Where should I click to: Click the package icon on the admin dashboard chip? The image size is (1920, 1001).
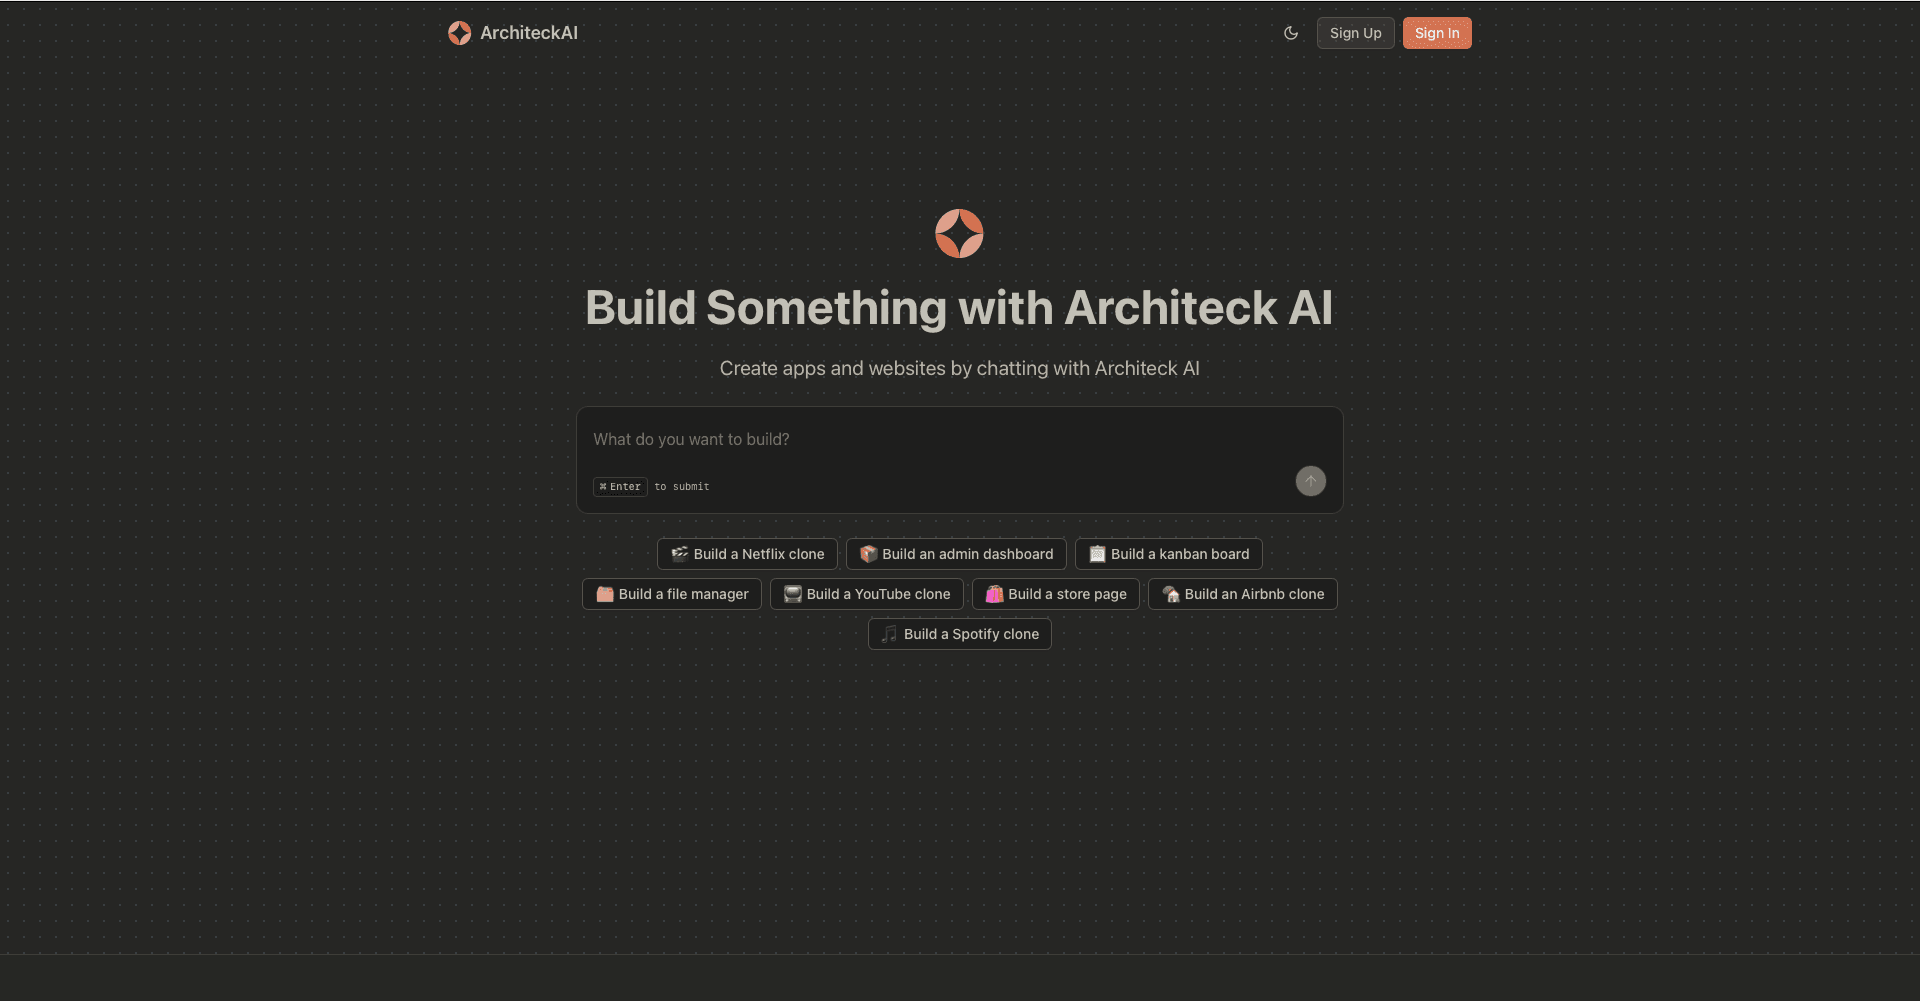pyautogui.click(x=868, y=553)
